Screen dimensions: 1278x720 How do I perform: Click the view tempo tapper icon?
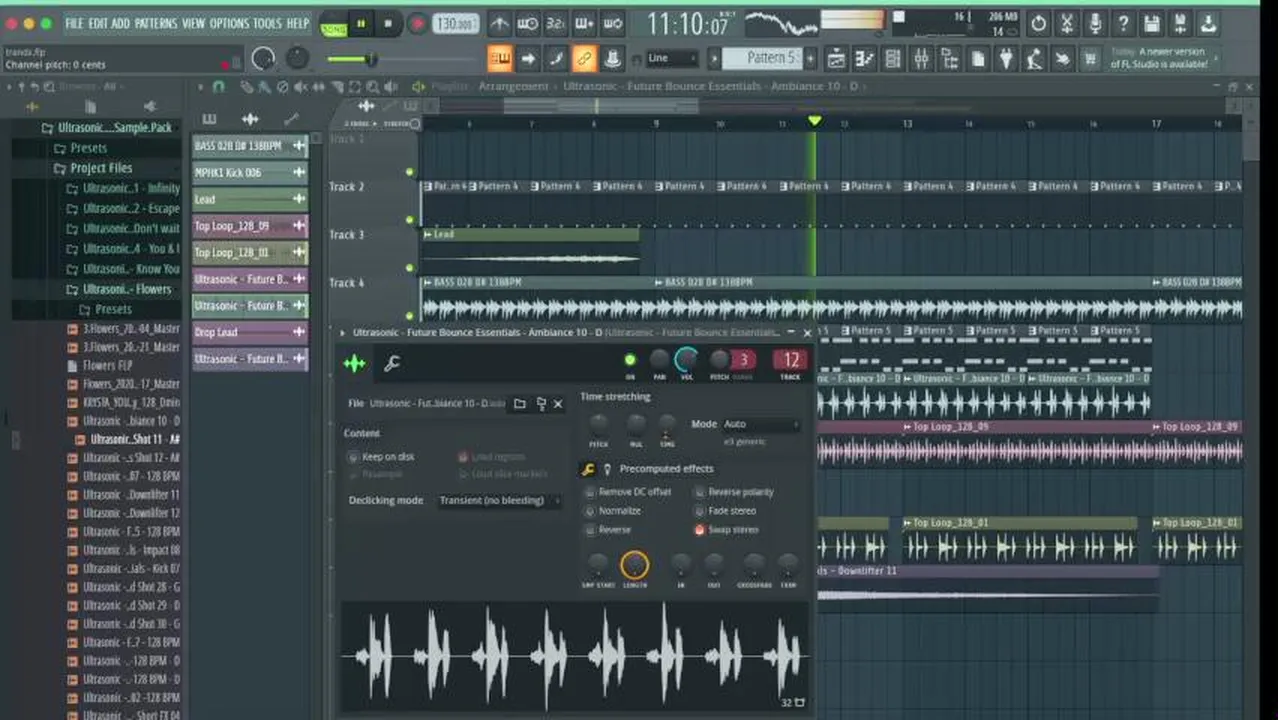[x=1034, y=59]
